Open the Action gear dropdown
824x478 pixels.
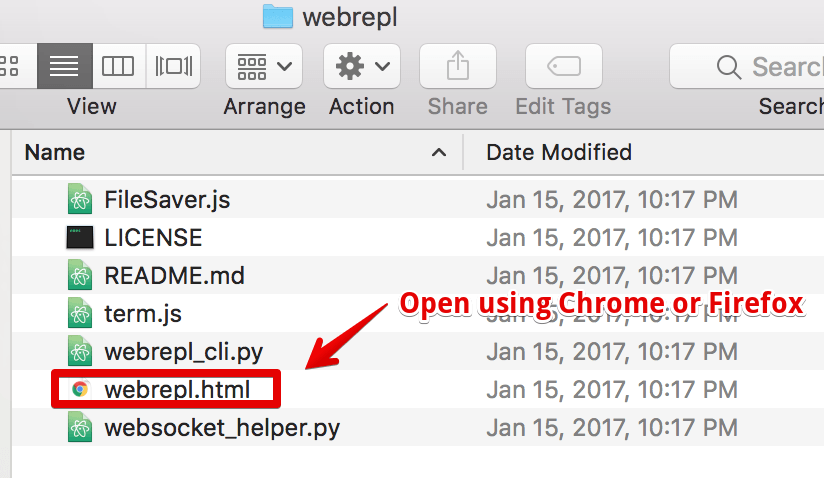(362, 66)
